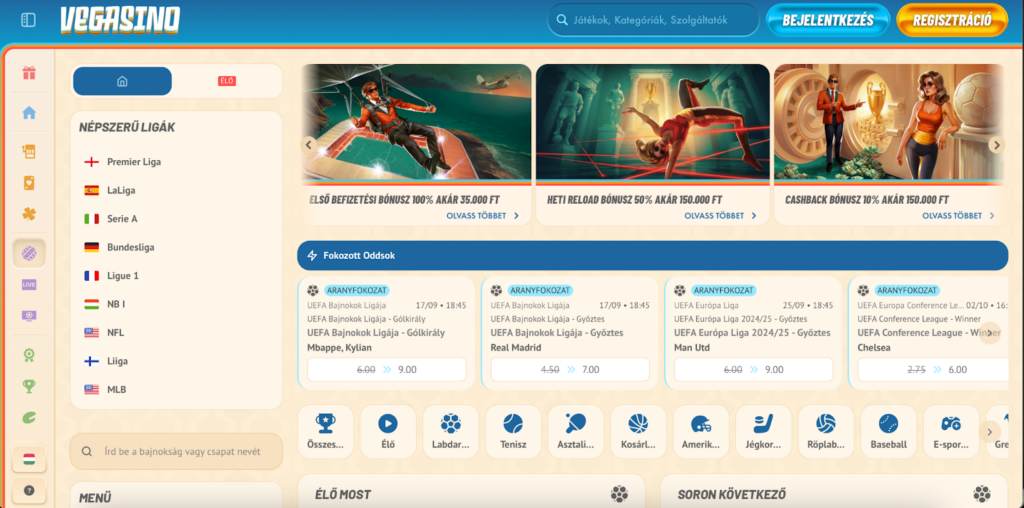Viewport: 1024px width, 508px height.
Task: Switch to the ÉLŐ live tab
Action: pyautogui.click(x=227, y=81)
